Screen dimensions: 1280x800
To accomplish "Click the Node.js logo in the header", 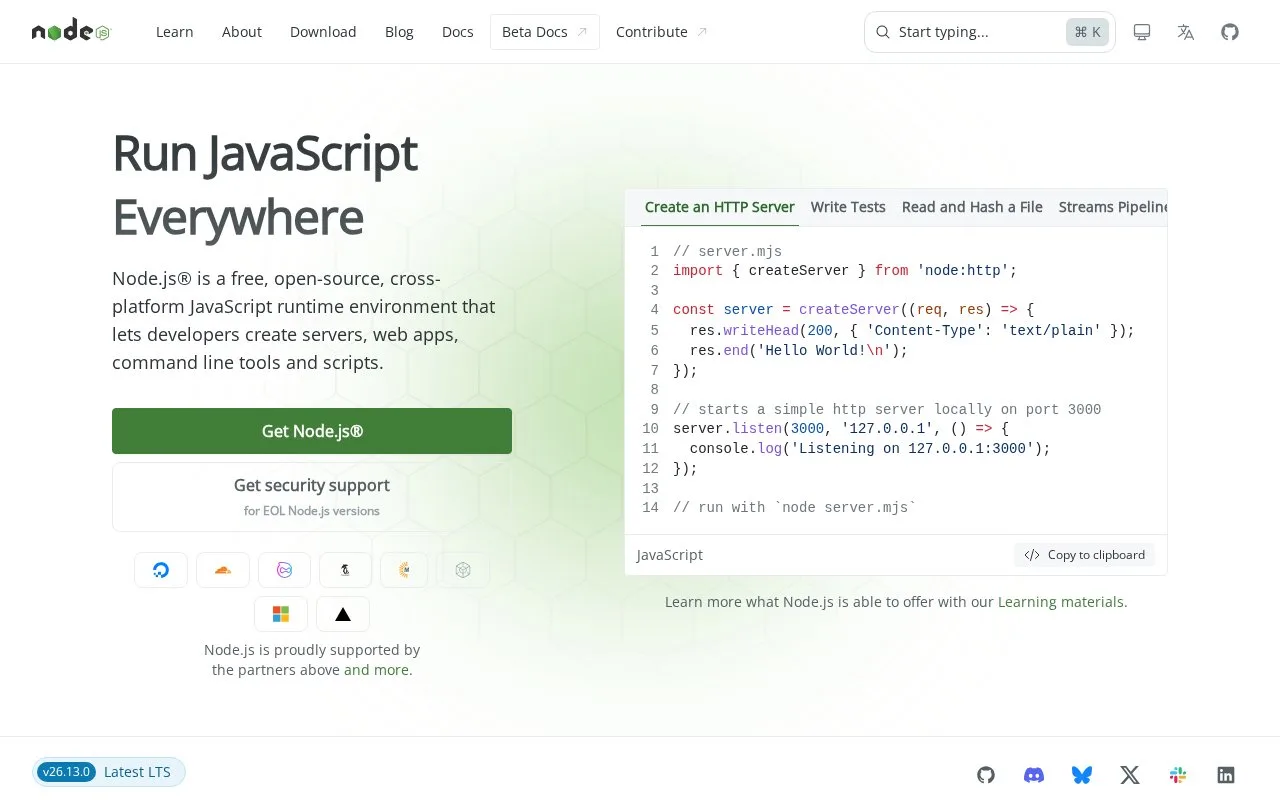I will click(x=70, y=32).
